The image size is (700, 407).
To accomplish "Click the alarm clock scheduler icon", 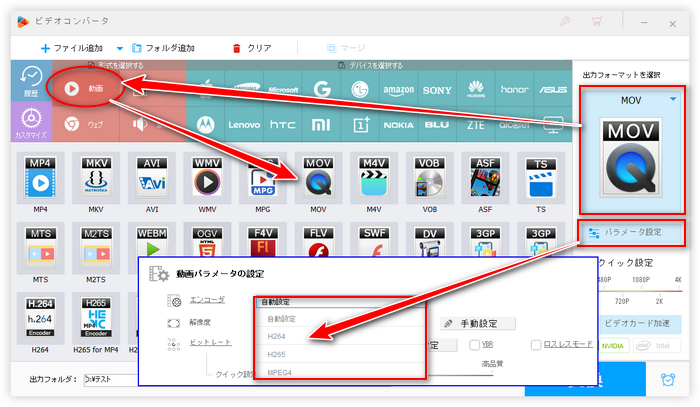I will [668, 379].
